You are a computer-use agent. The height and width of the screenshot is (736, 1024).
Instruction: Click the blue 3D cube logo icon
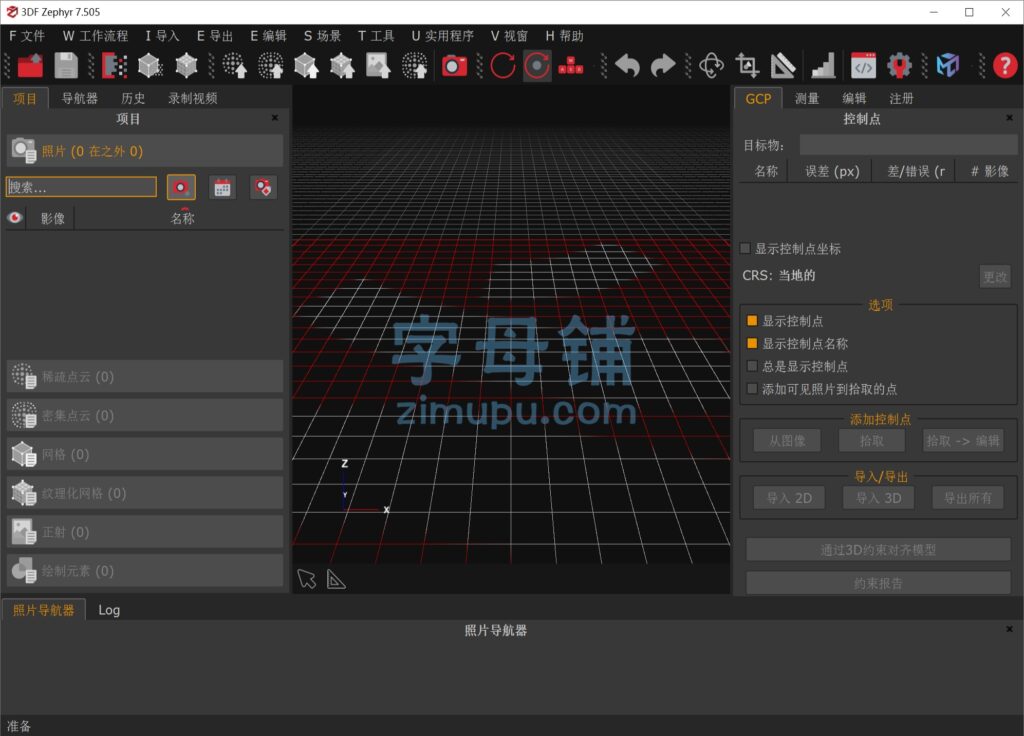948,65
